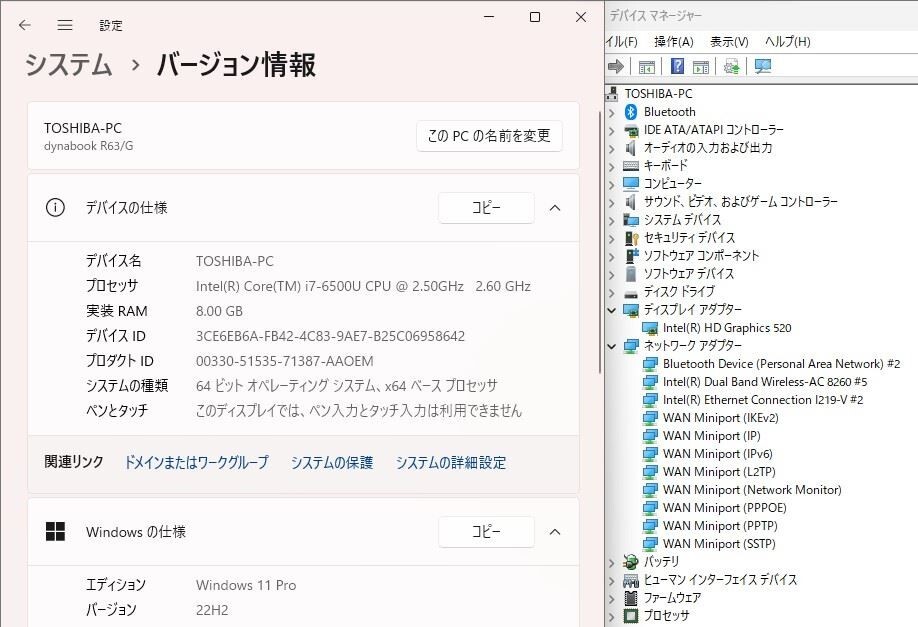Click the Settings window vertical scrollbar
Image resolution: width=918 pixels, height=627 pixels.
click(600, 241)
